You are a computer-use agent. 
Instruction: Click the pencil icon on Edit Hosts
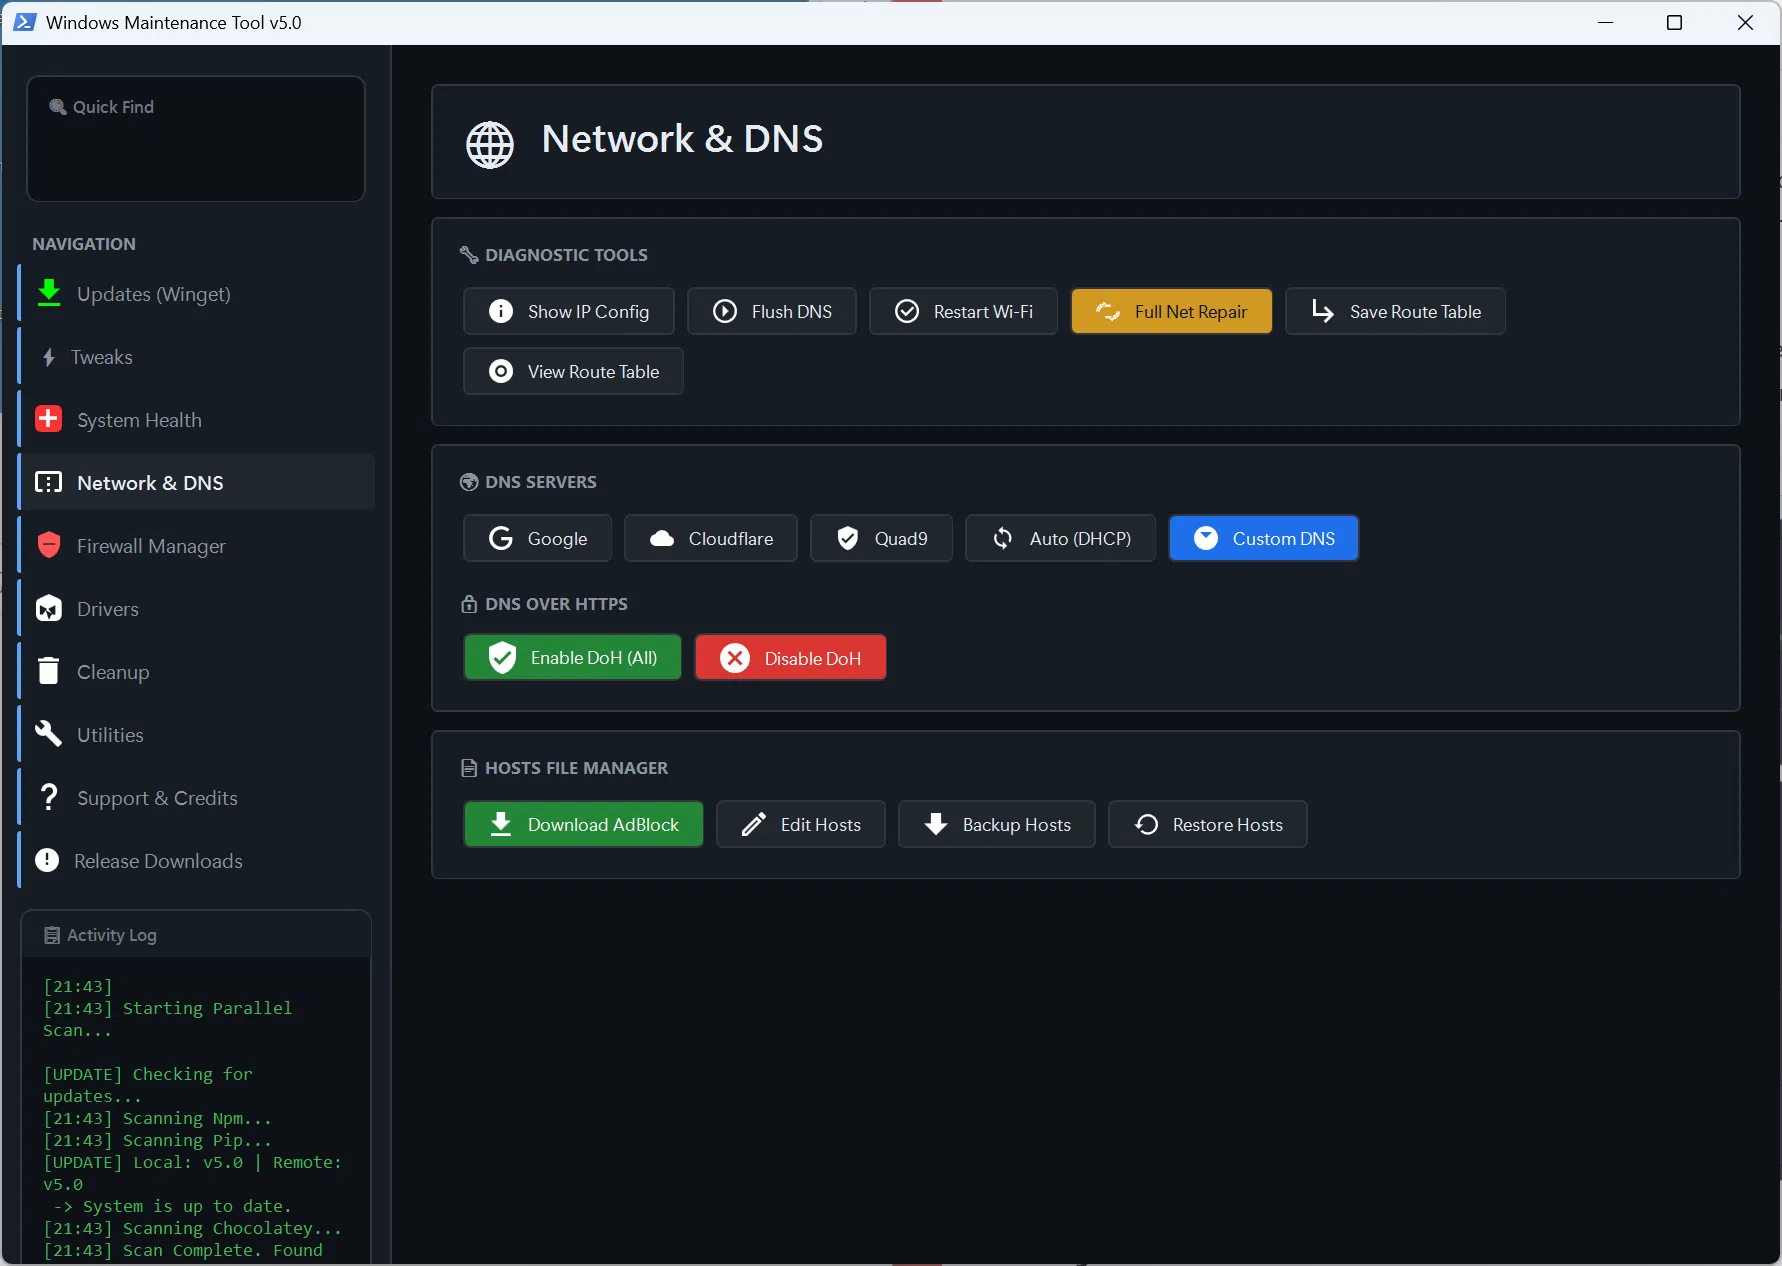[x=754, y=825]
